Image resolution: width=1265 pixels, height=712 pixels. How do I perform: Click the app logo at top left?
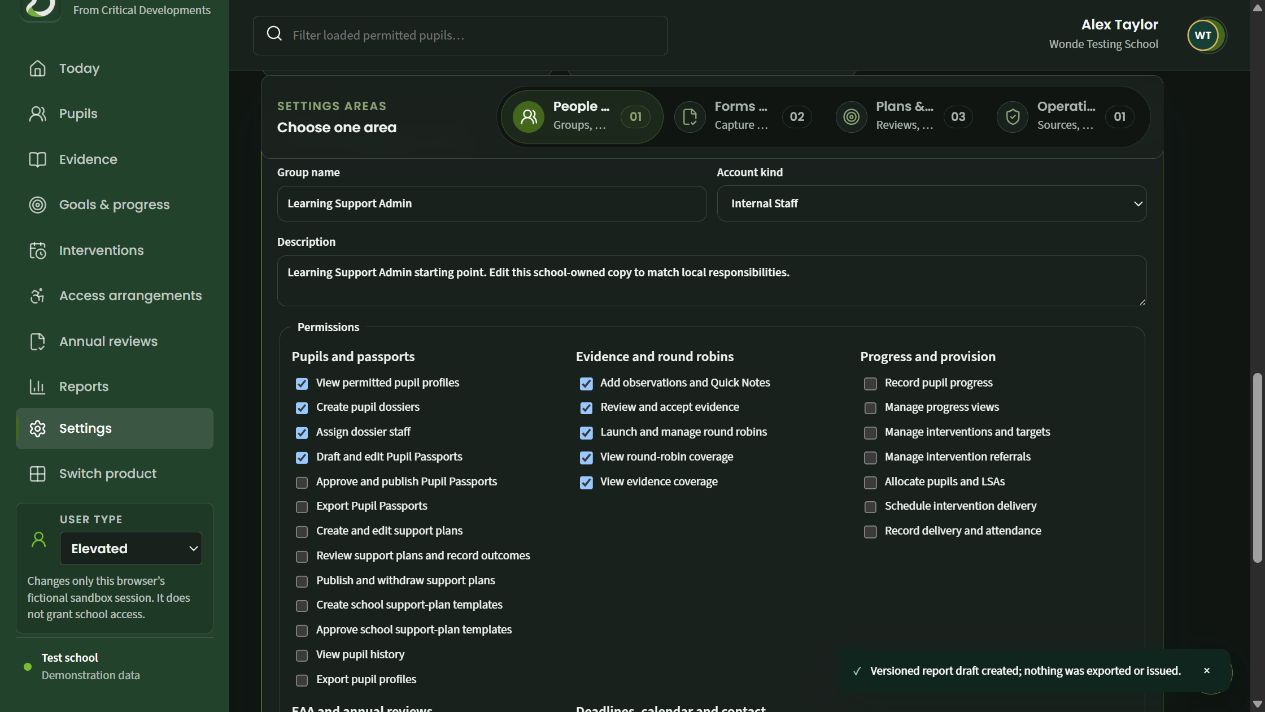[x=40, y=7]
